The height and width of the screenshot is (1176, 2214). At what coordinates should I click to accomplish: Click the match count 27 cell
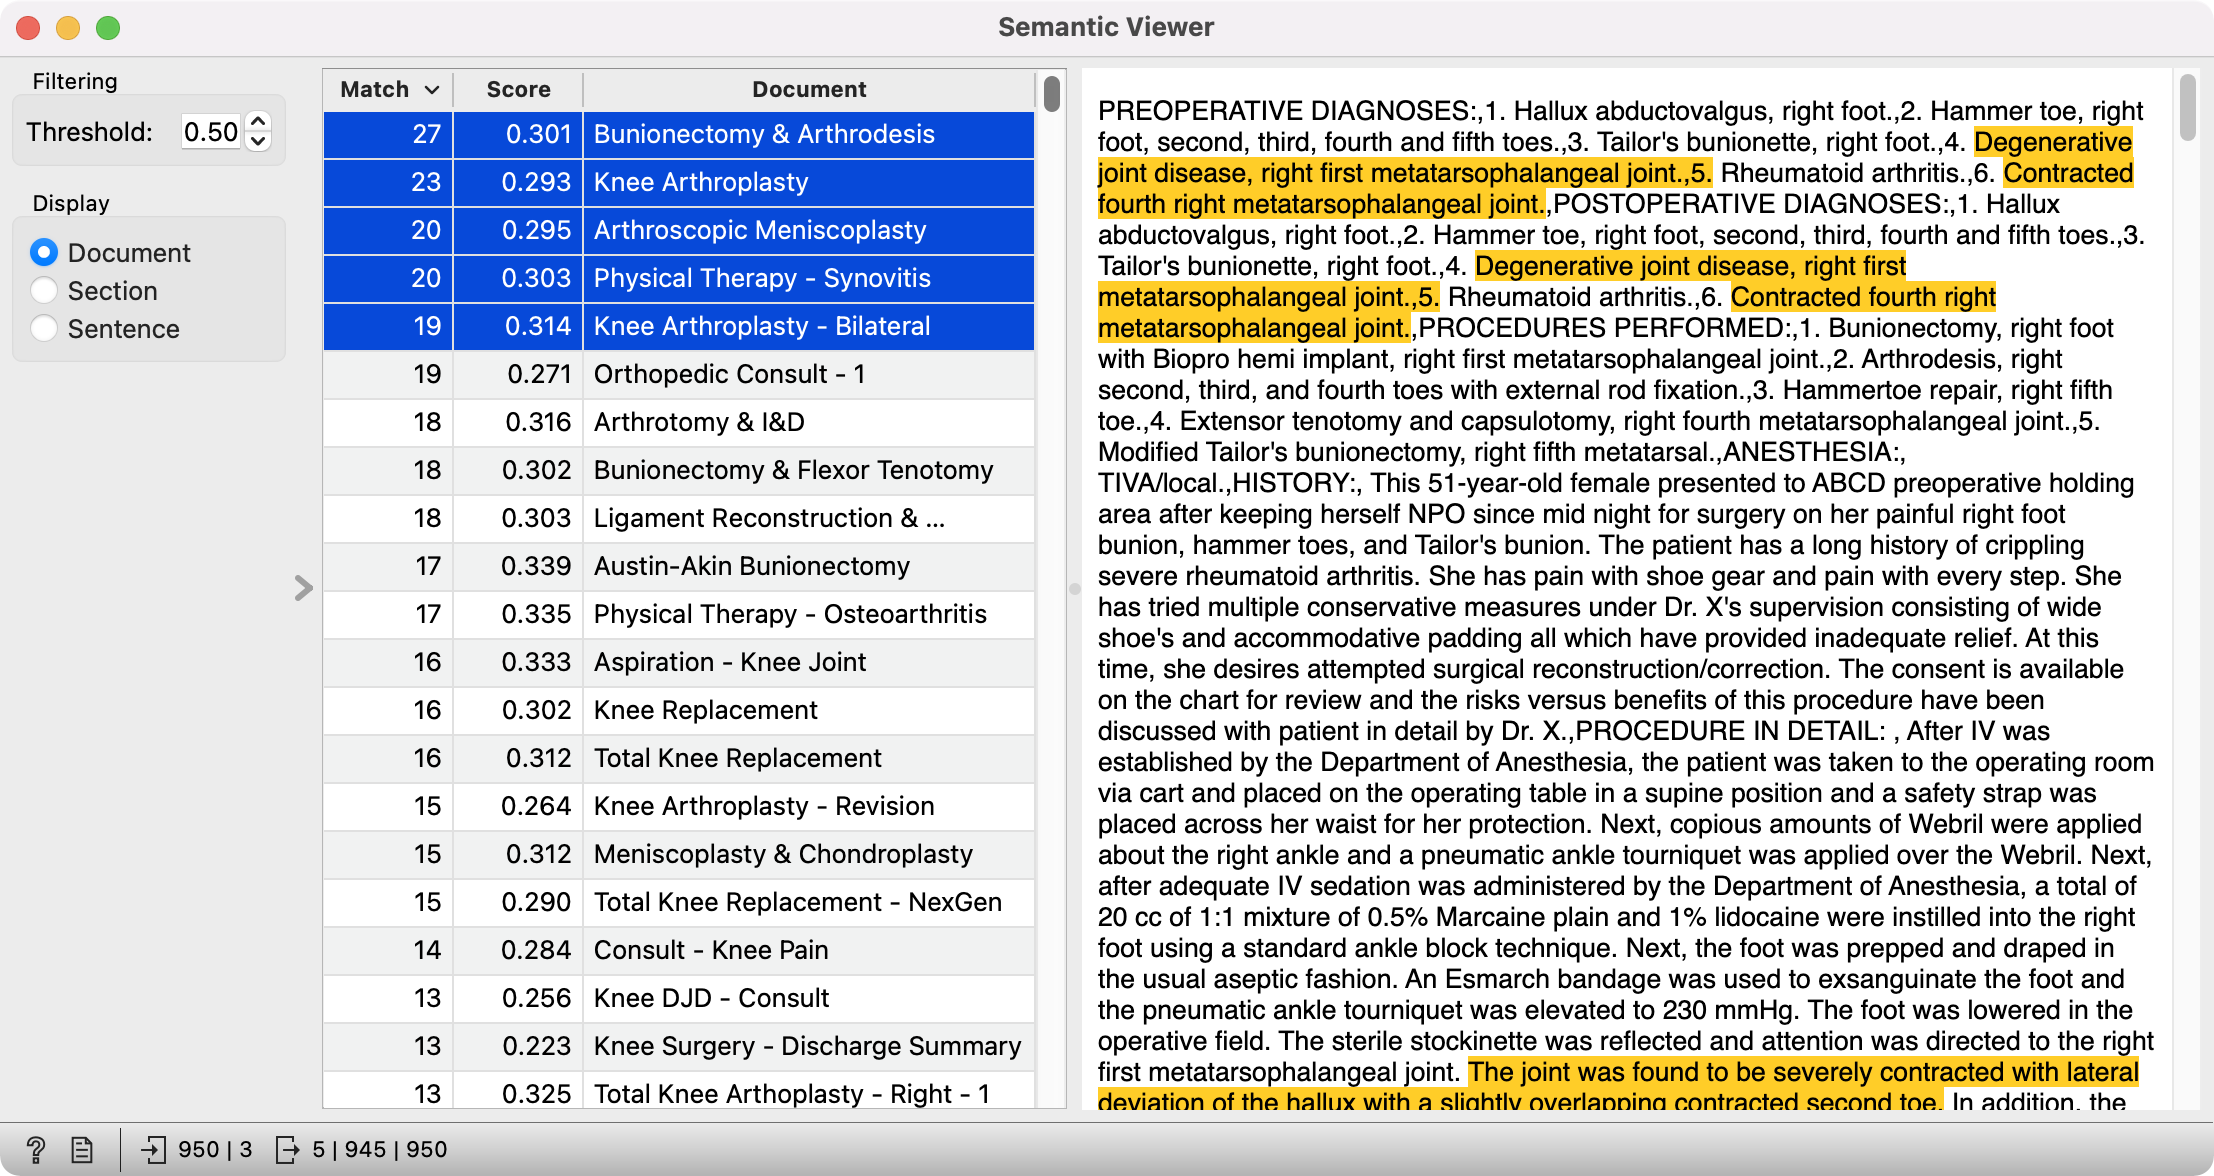tap(388, 134)
